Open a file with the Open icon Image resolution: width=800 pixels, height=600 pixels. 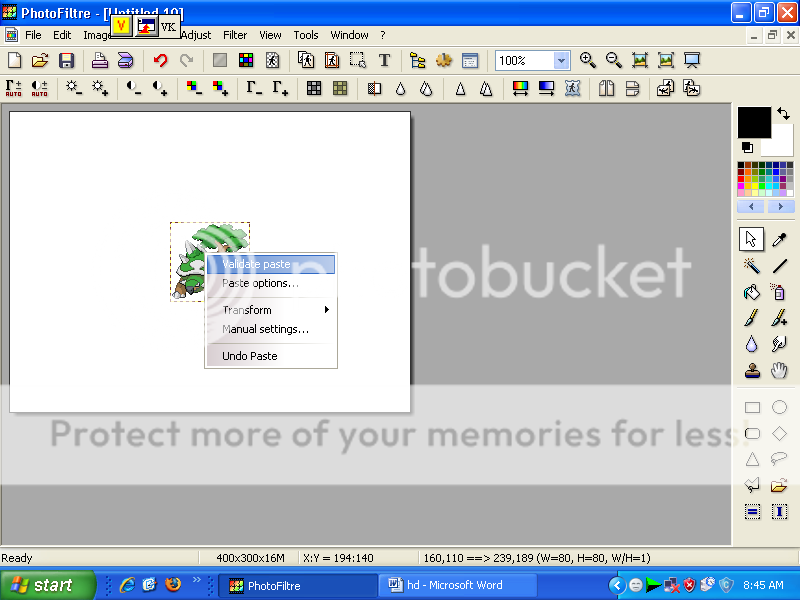coord(40,60)
